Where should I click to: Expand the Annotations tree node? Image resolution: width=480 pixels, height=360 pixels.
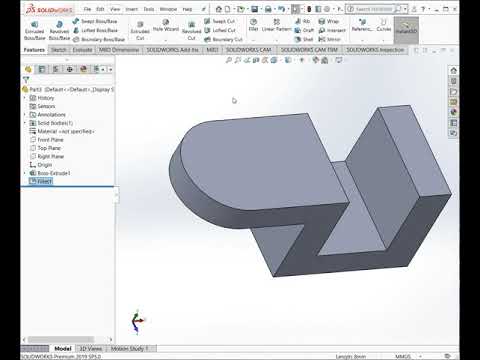(x=24, y=115)
